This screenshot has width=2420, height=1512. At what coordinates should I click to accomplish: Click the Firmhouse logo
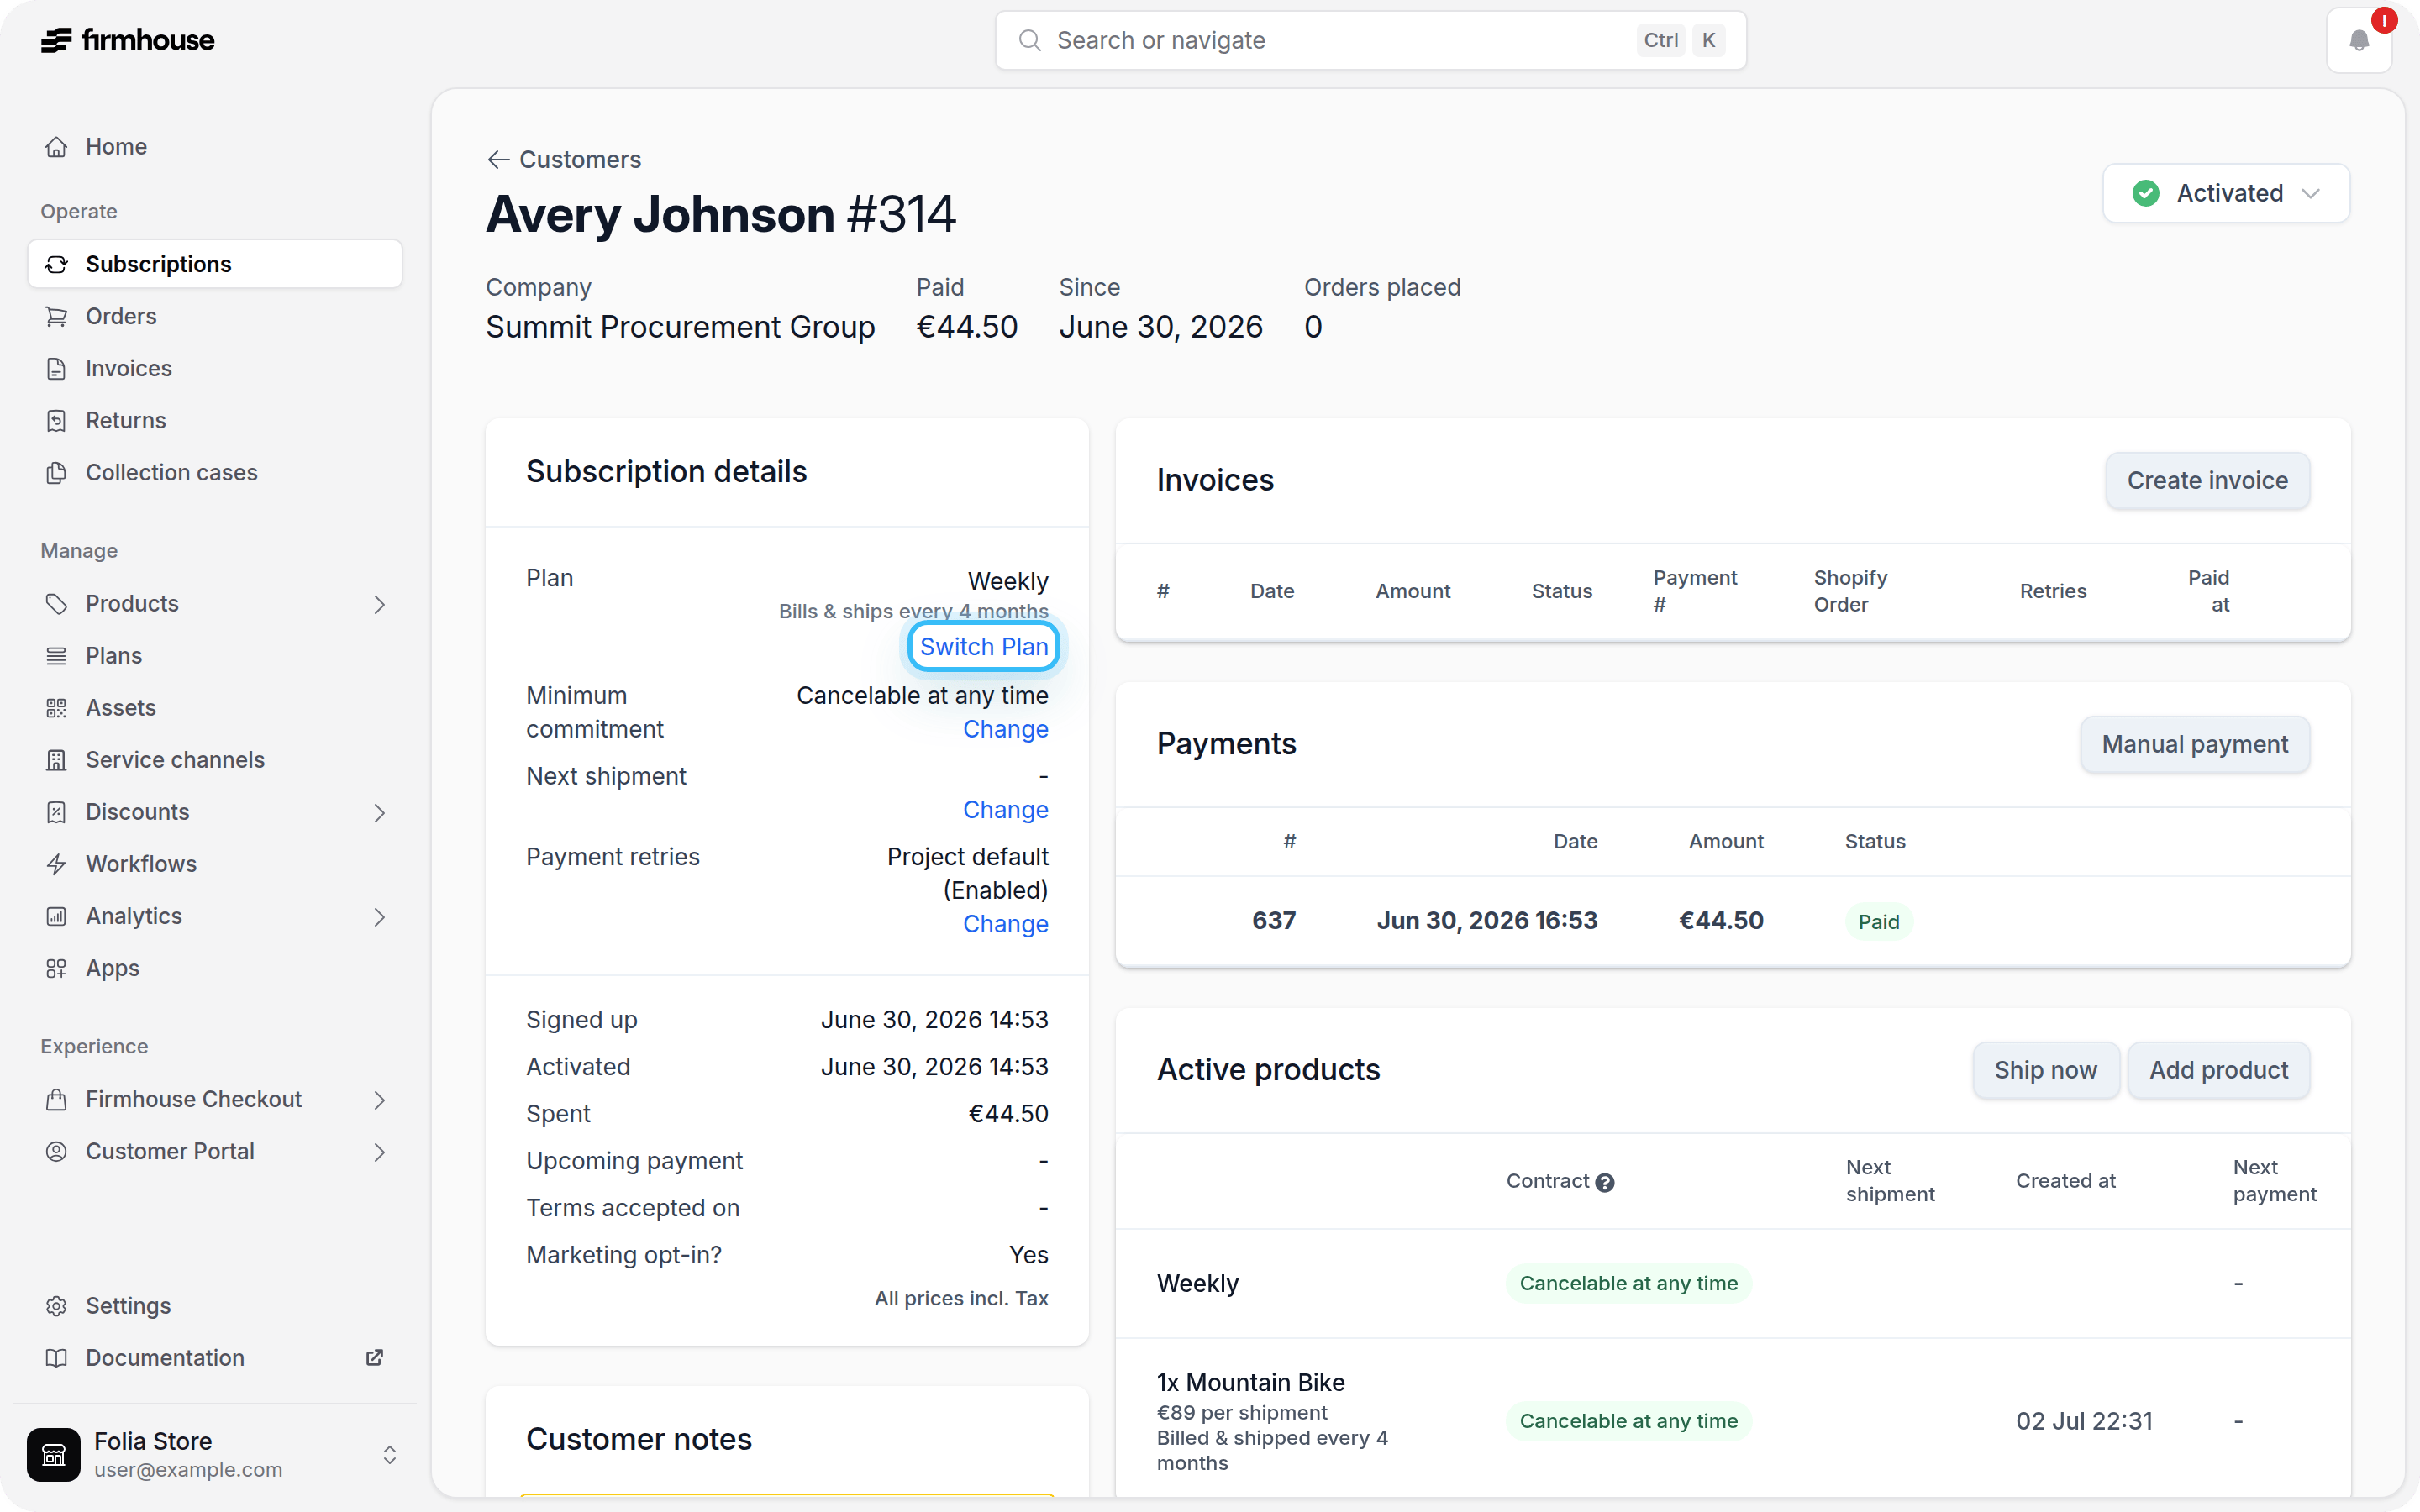(x=128, y=40)
